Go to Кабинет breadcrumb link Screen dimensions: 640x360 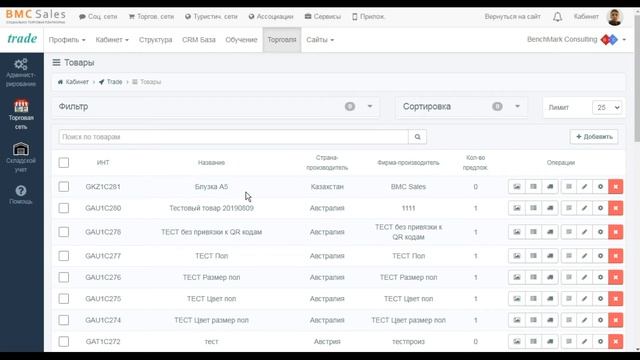[x=73, y=82]
